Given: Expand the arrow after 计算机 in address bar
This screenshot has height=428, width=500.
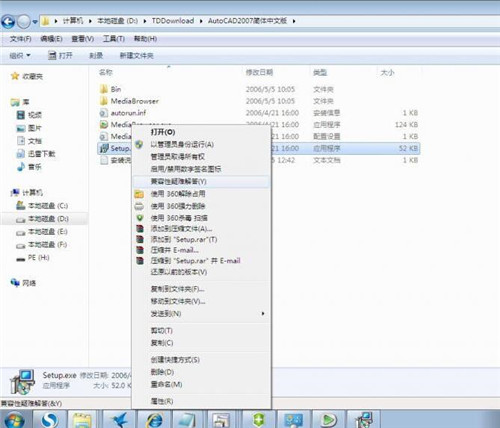Looking at the screenshot, I should point(90,21).
